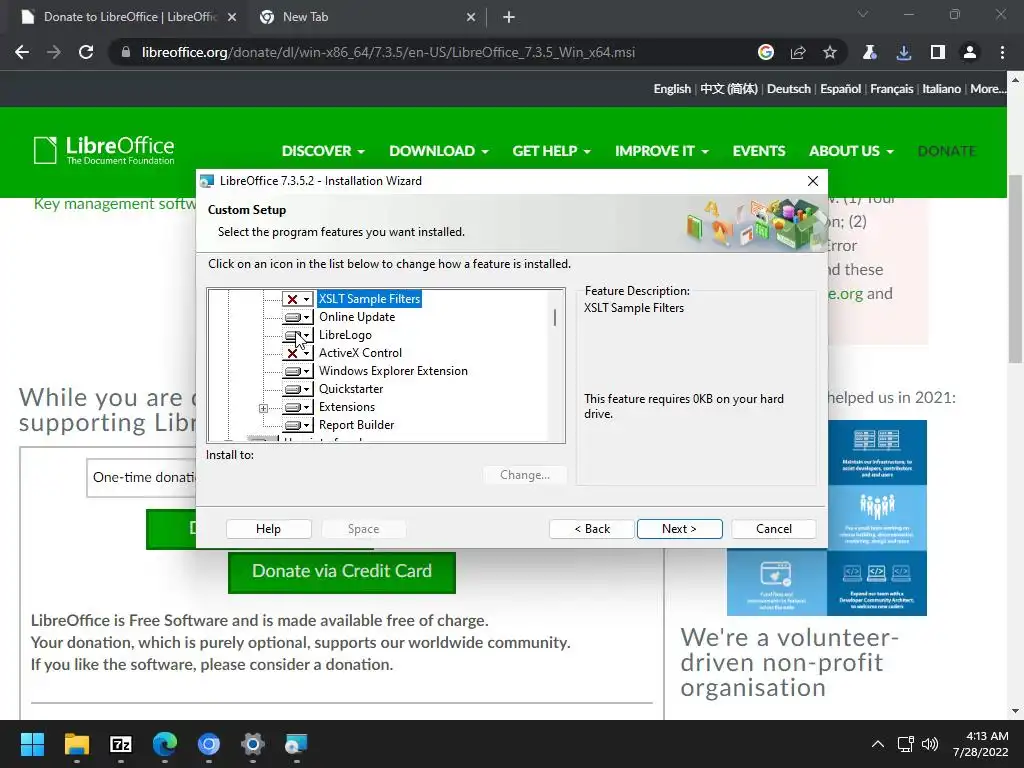Open the Windows Start menu
This screenshot has width=1024, height=768.
[32, 744]
